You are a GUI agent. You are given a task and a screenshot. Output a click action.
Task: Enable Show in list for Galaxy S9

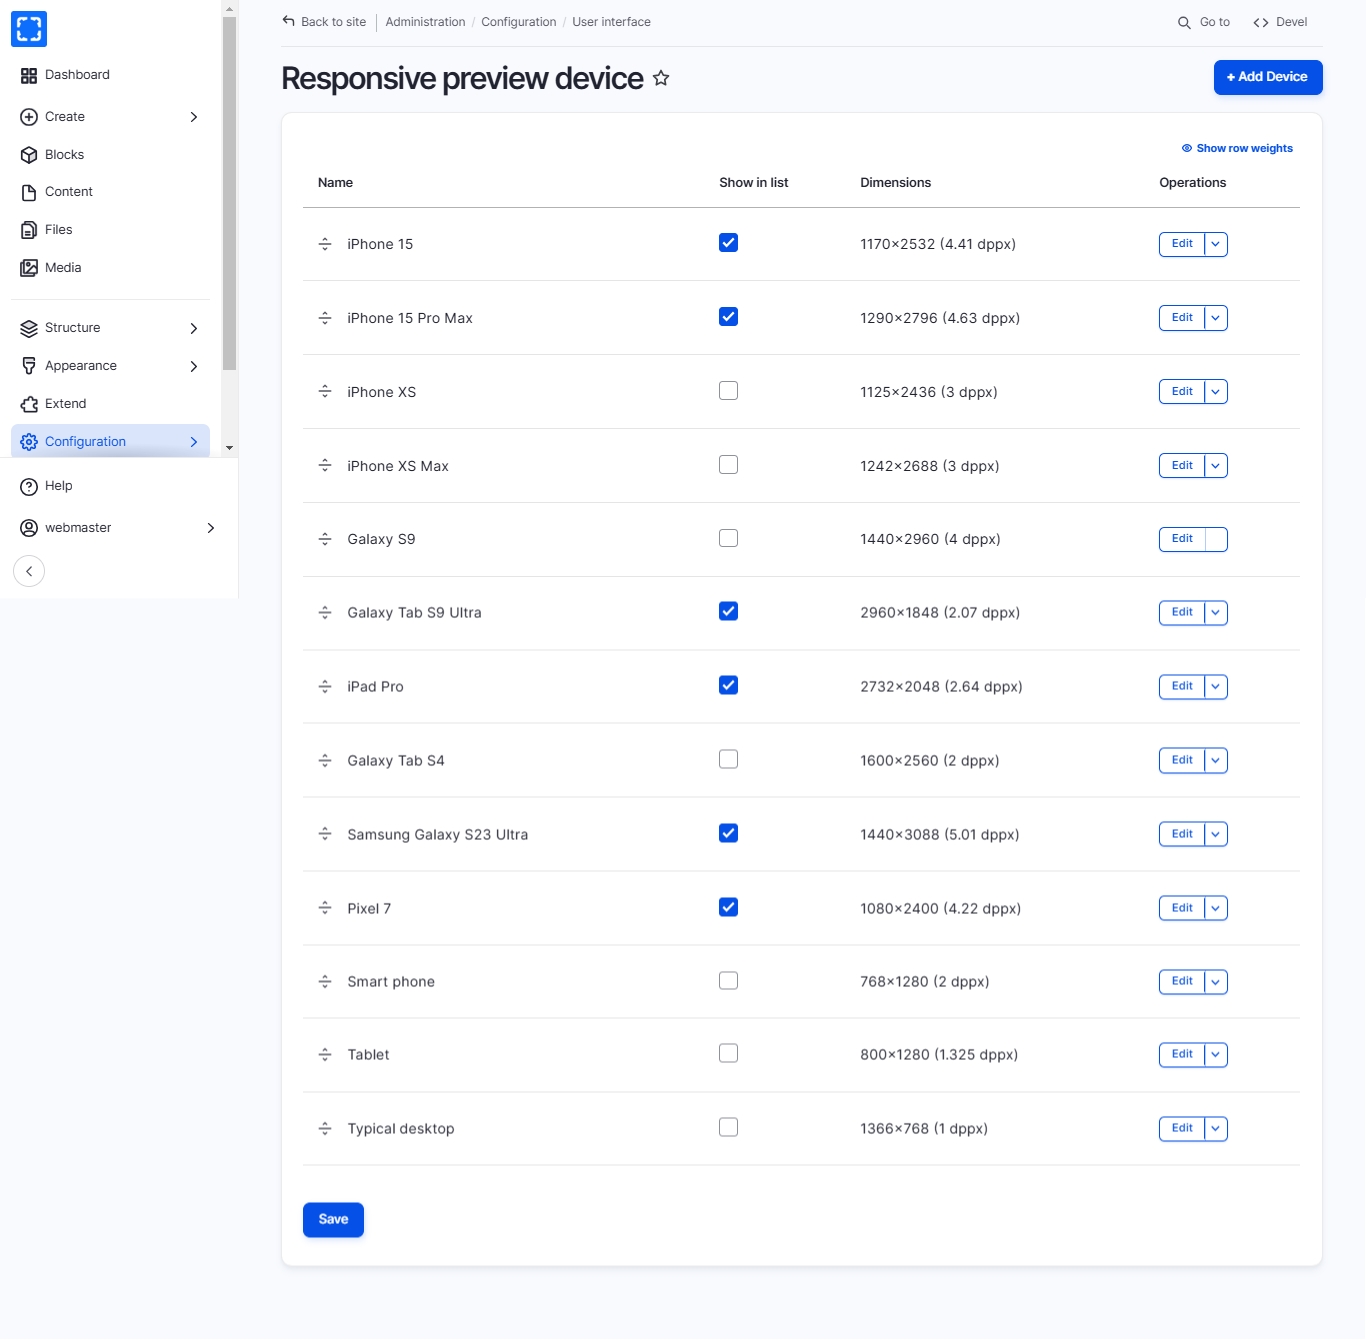pos(728,538)
